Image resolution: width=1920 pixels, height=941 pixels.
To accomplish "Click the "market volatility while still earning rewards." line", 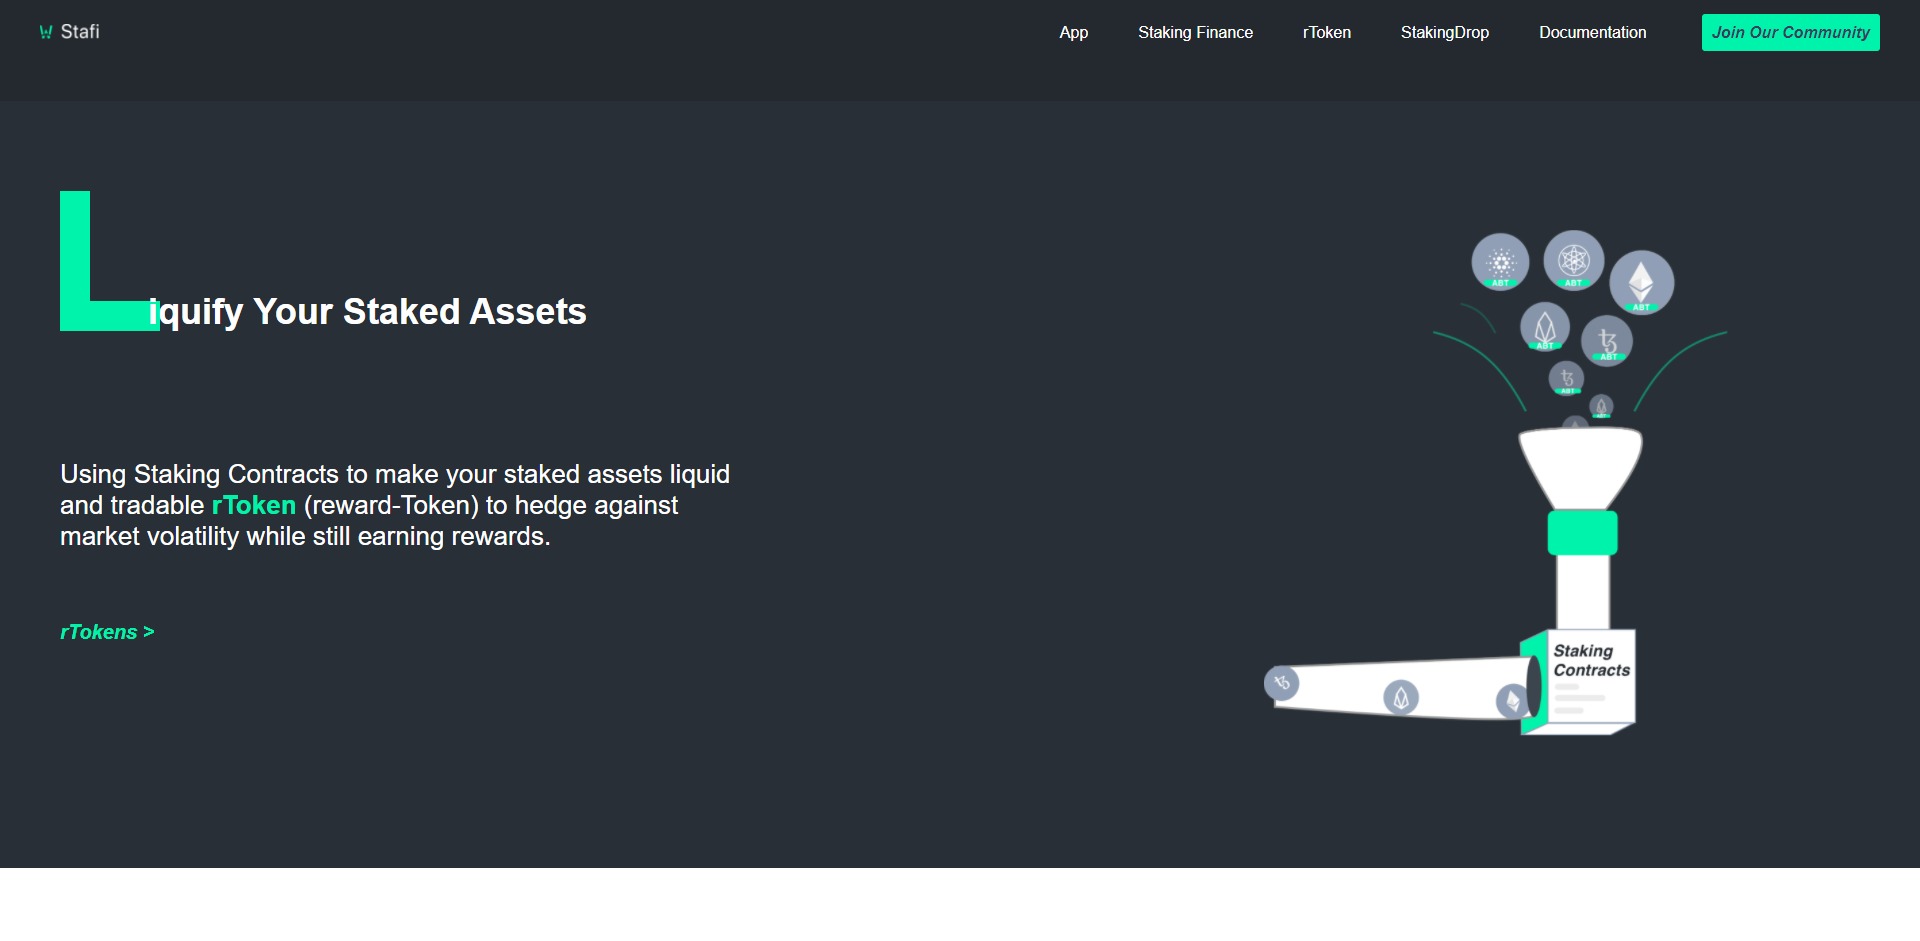I will click(305, 537).
